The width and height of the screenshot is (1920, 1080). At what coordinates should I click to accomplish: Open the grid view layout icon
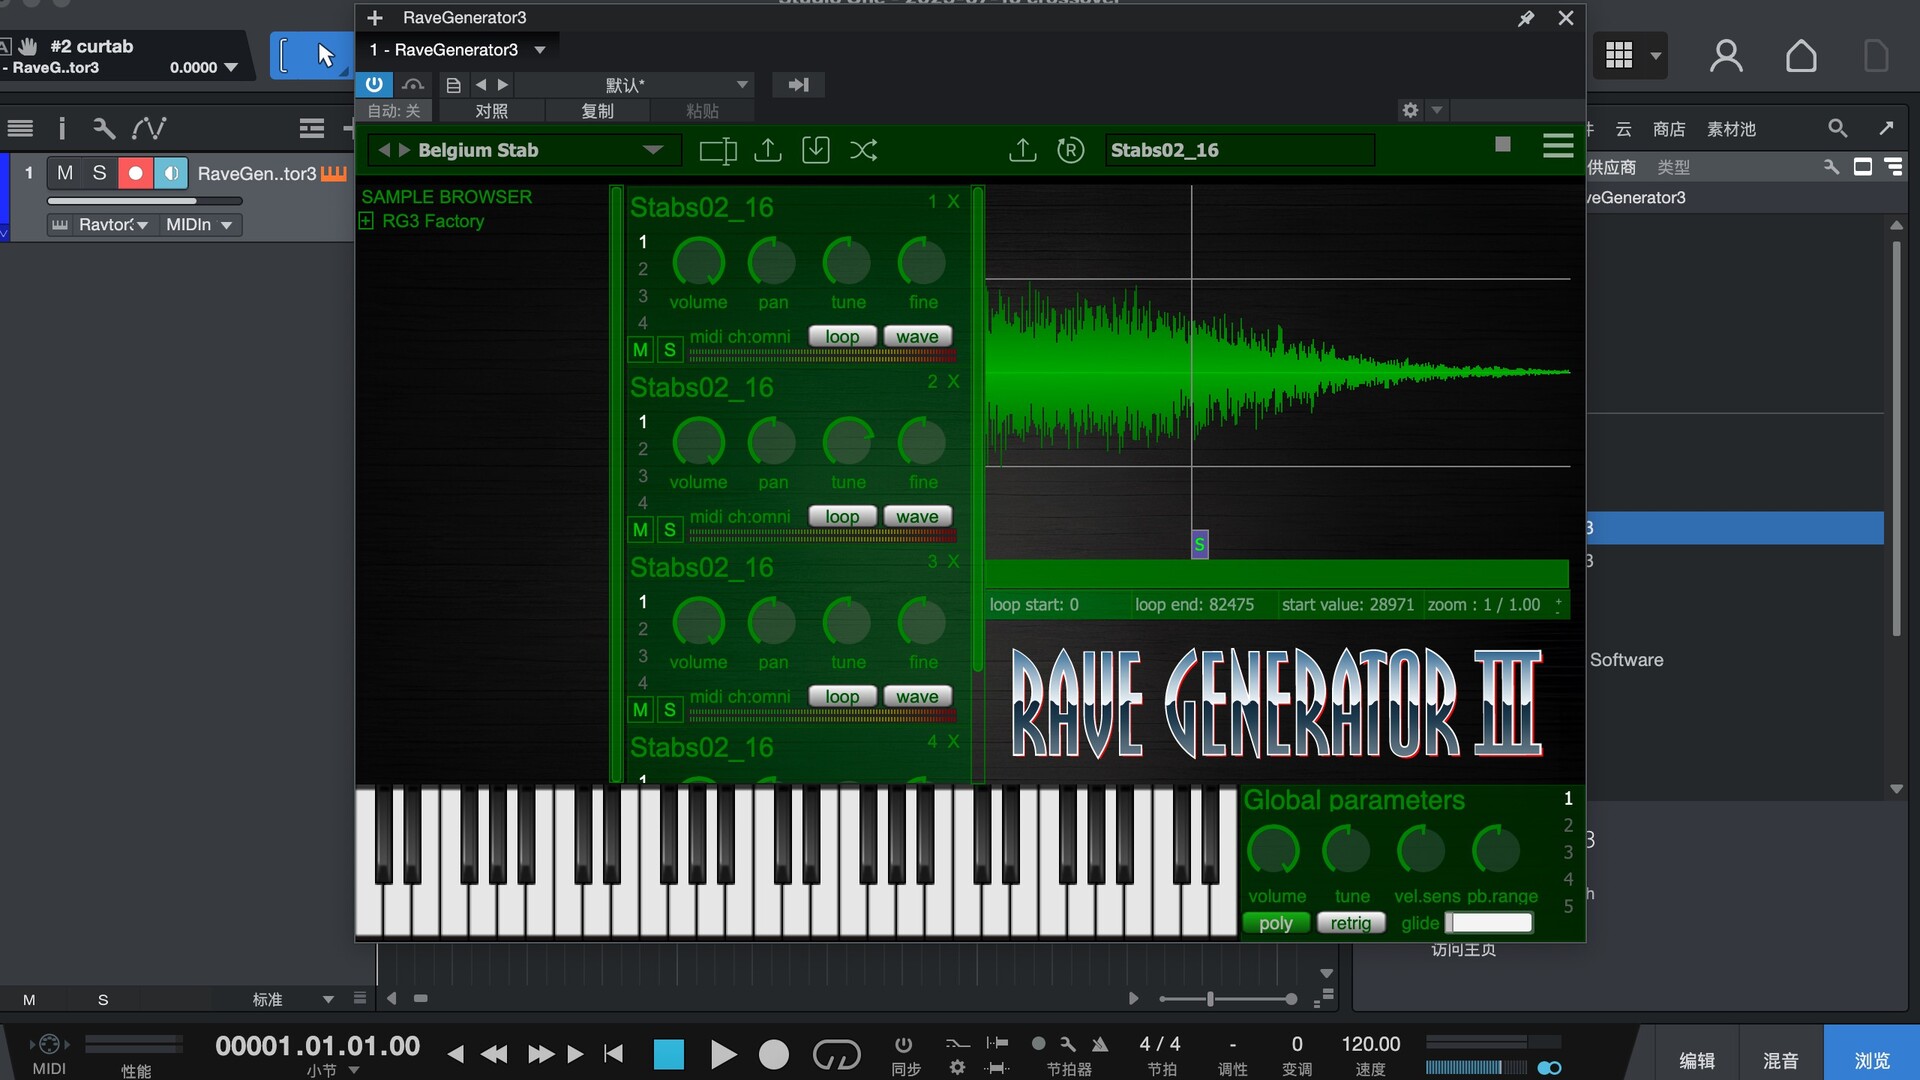(1619, 55)
